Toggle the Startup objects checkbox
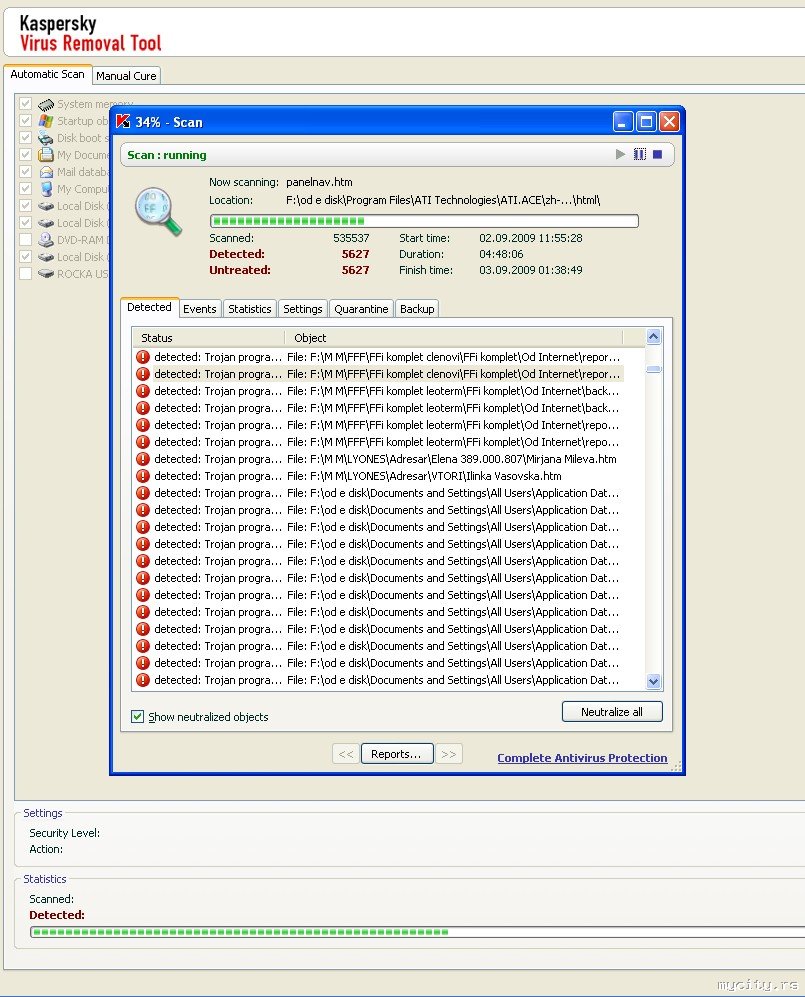This screenshot has width=805, height=997. pyautogui.click(x=25, y=121)
